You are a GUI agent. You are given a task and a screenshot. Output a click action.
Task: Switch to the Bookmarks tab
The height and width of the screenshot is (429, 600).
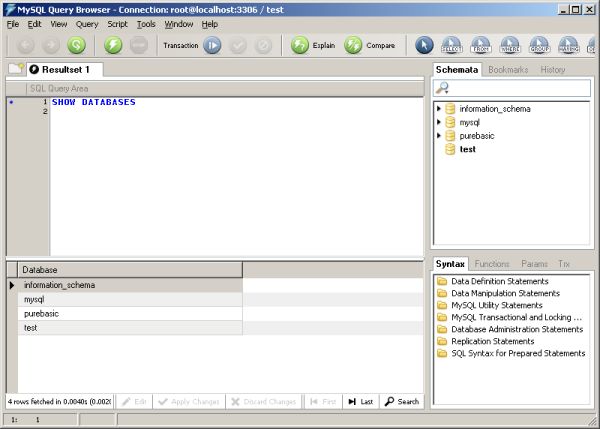(508, 70)
